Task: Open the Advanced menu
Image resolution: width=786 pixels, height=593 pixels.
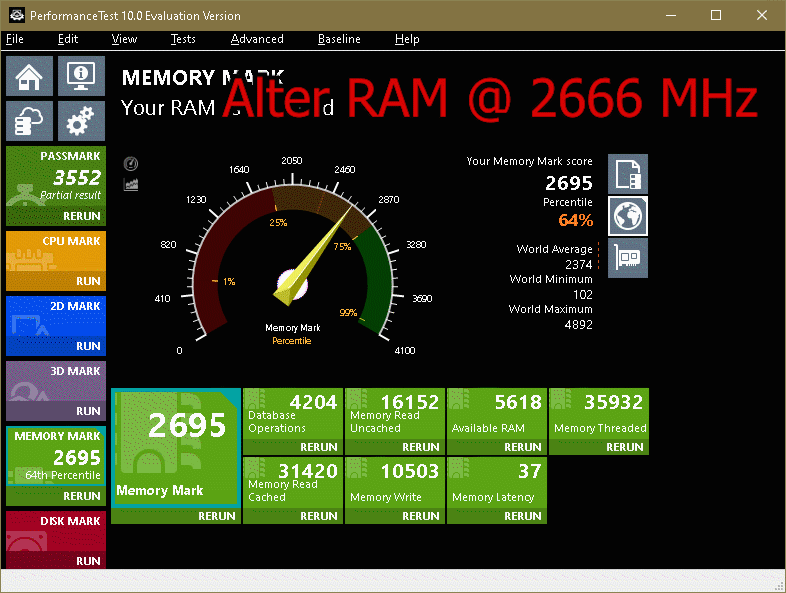Action: [257, 39]
